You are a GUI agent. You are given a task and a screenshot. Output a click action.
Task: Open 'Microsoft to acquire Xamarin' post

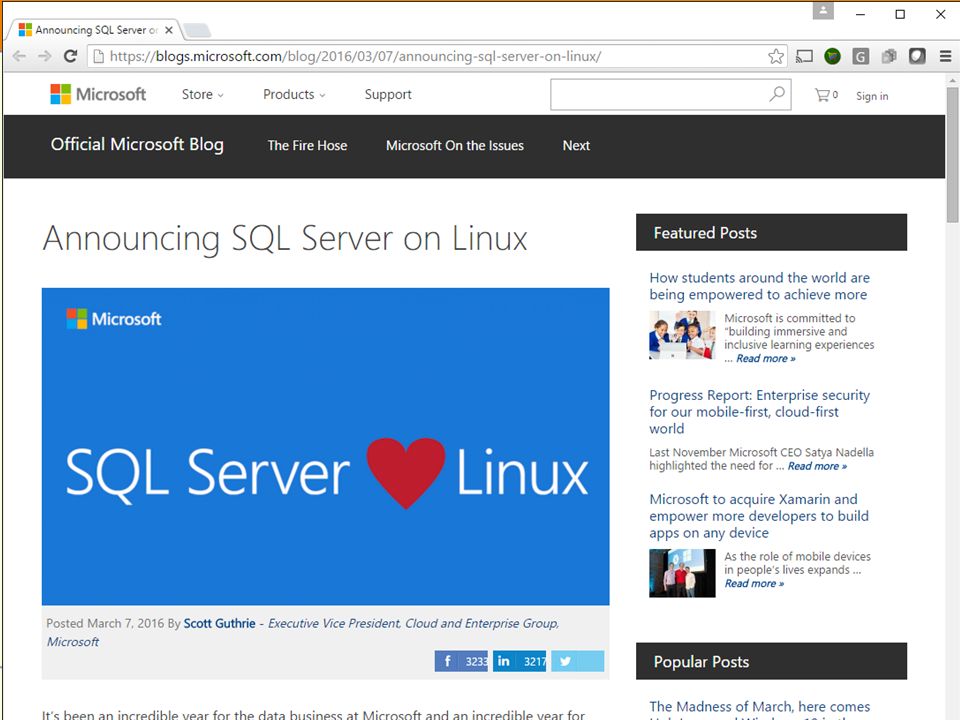759,516
